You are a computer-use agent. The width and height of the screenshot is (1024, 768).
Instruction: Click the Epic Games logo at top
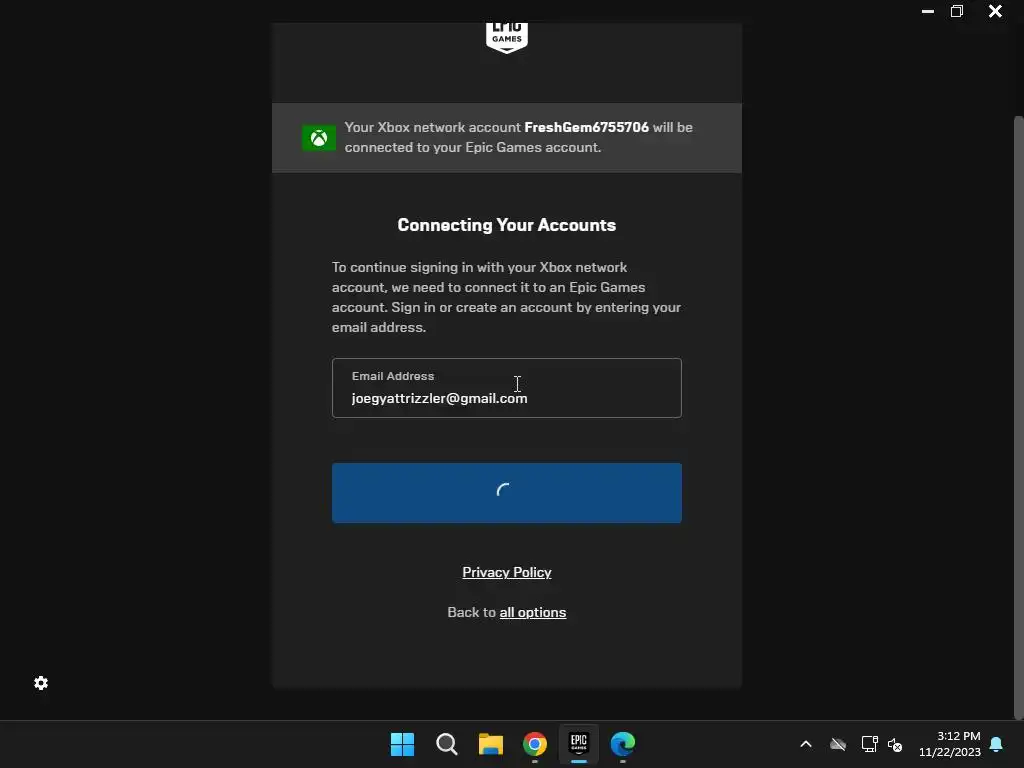point(507,38)
